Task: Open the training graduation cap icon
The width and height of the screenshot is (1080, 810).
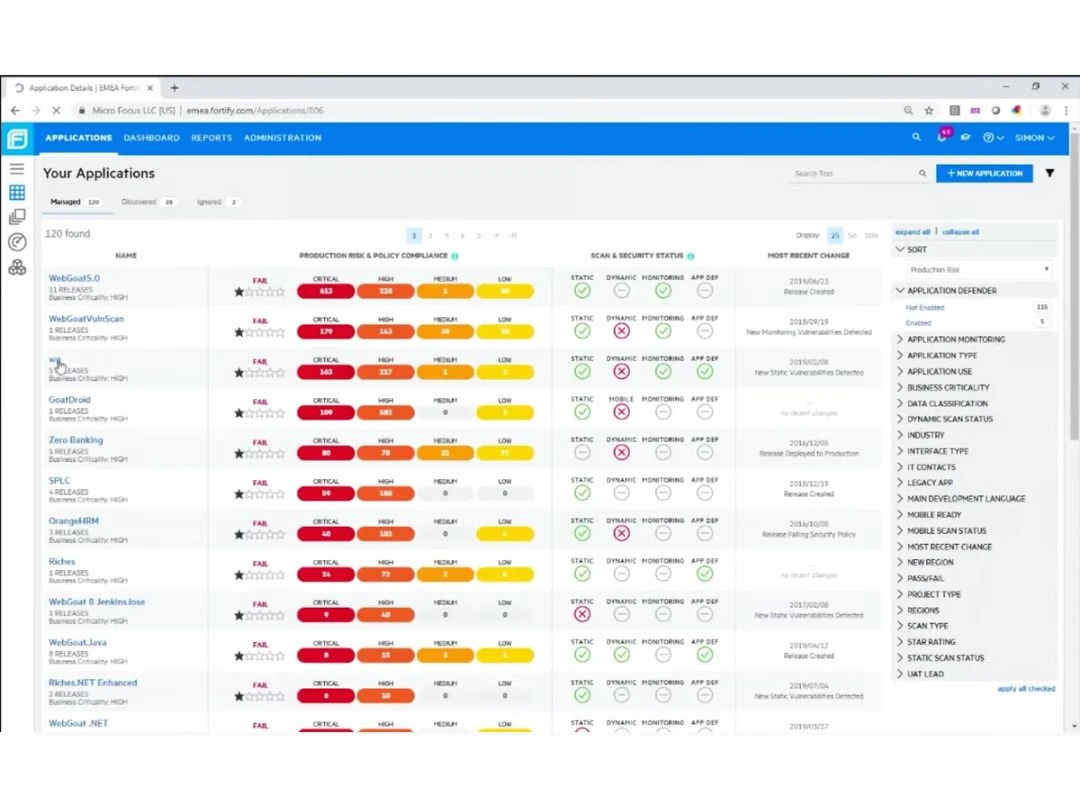Action: coord(965,138)
